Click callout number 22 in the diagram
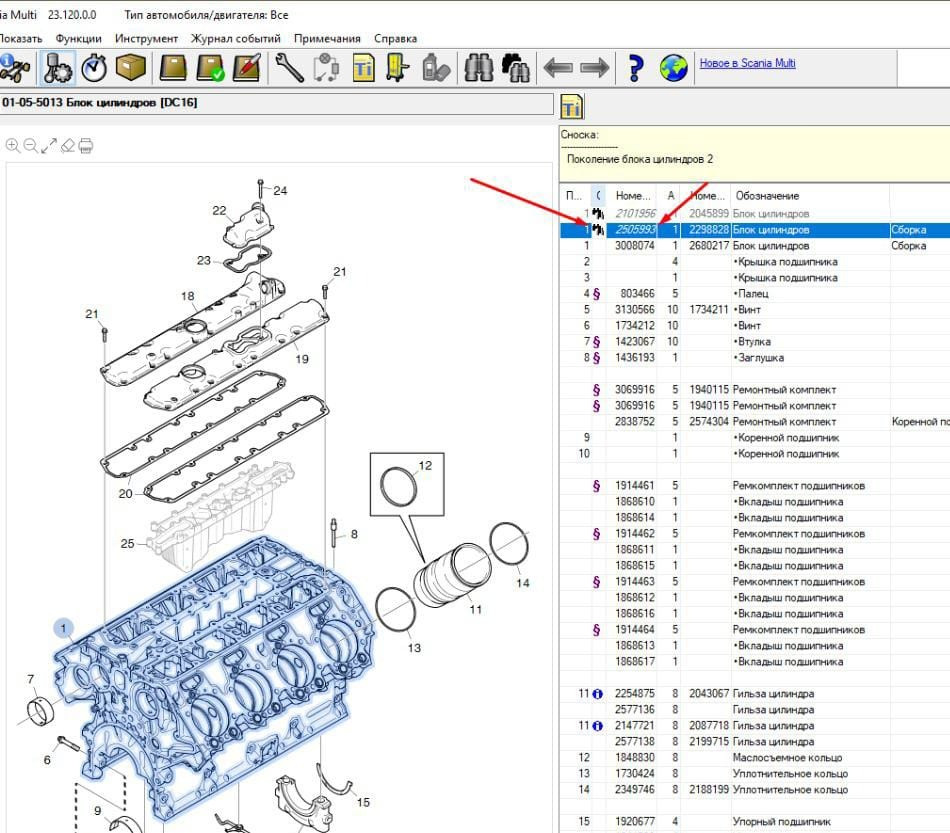Viewport: 950px width, 833px height. tap(219, 210)
